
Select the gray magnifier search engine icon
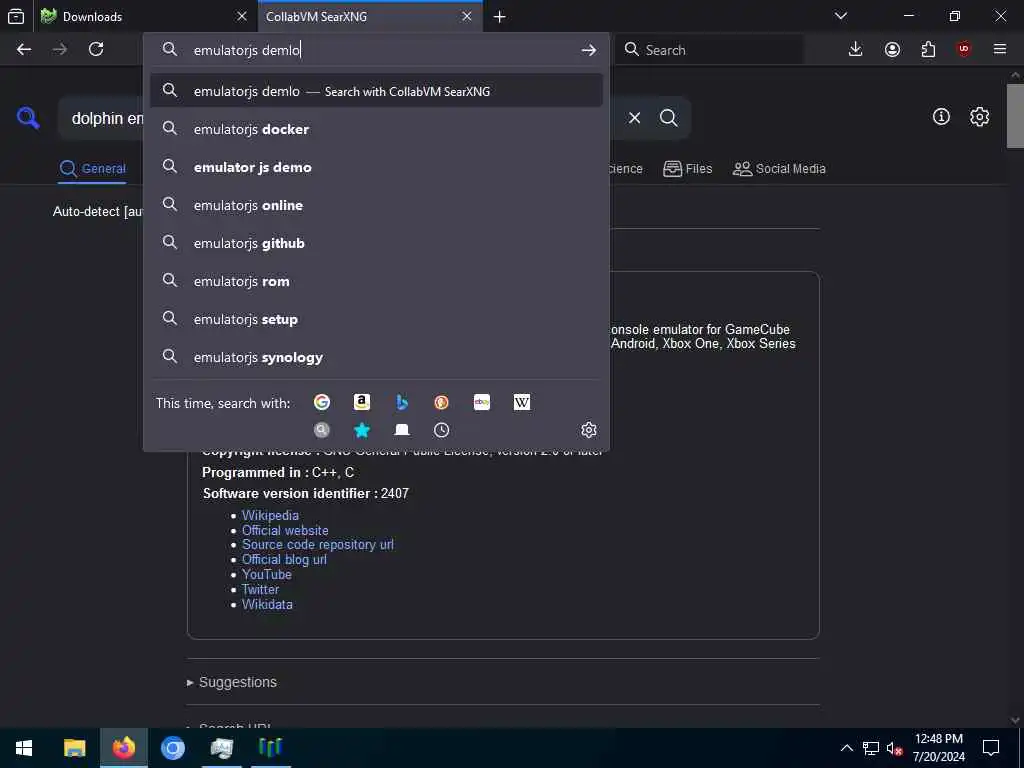pos(321,430)
